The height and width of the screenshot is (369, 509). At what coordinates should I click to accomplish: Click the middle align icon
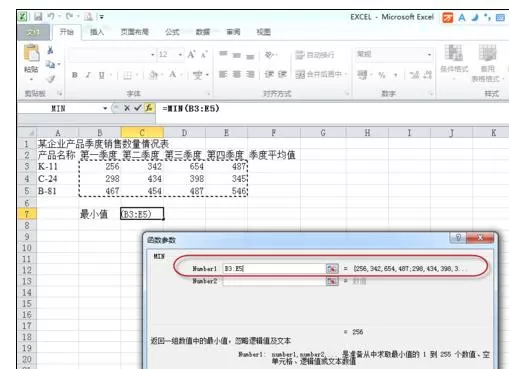(x=237, y=55)
